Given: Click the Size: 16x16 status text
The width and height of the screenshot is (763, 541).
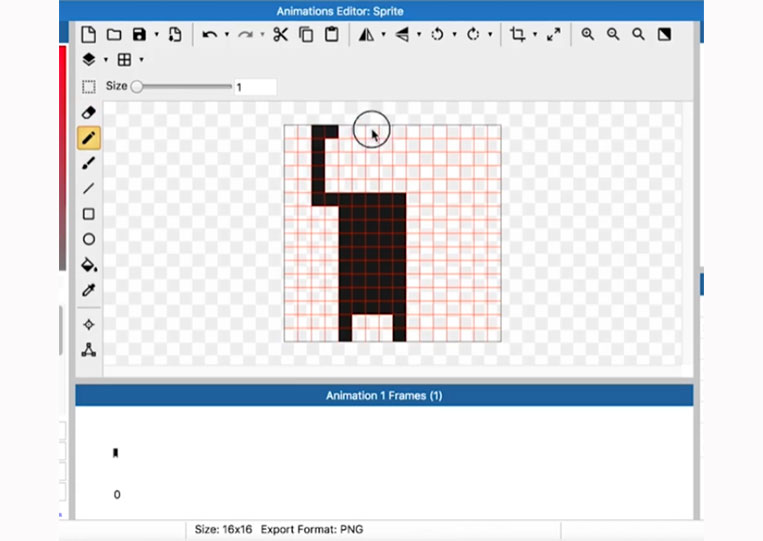Looking at the screenshot, I should [223, 529].
